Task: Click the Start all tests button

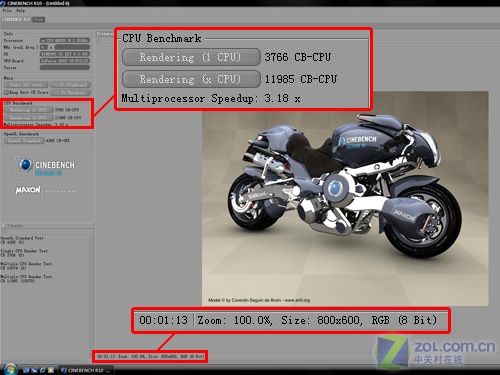Action: [26, 85]
